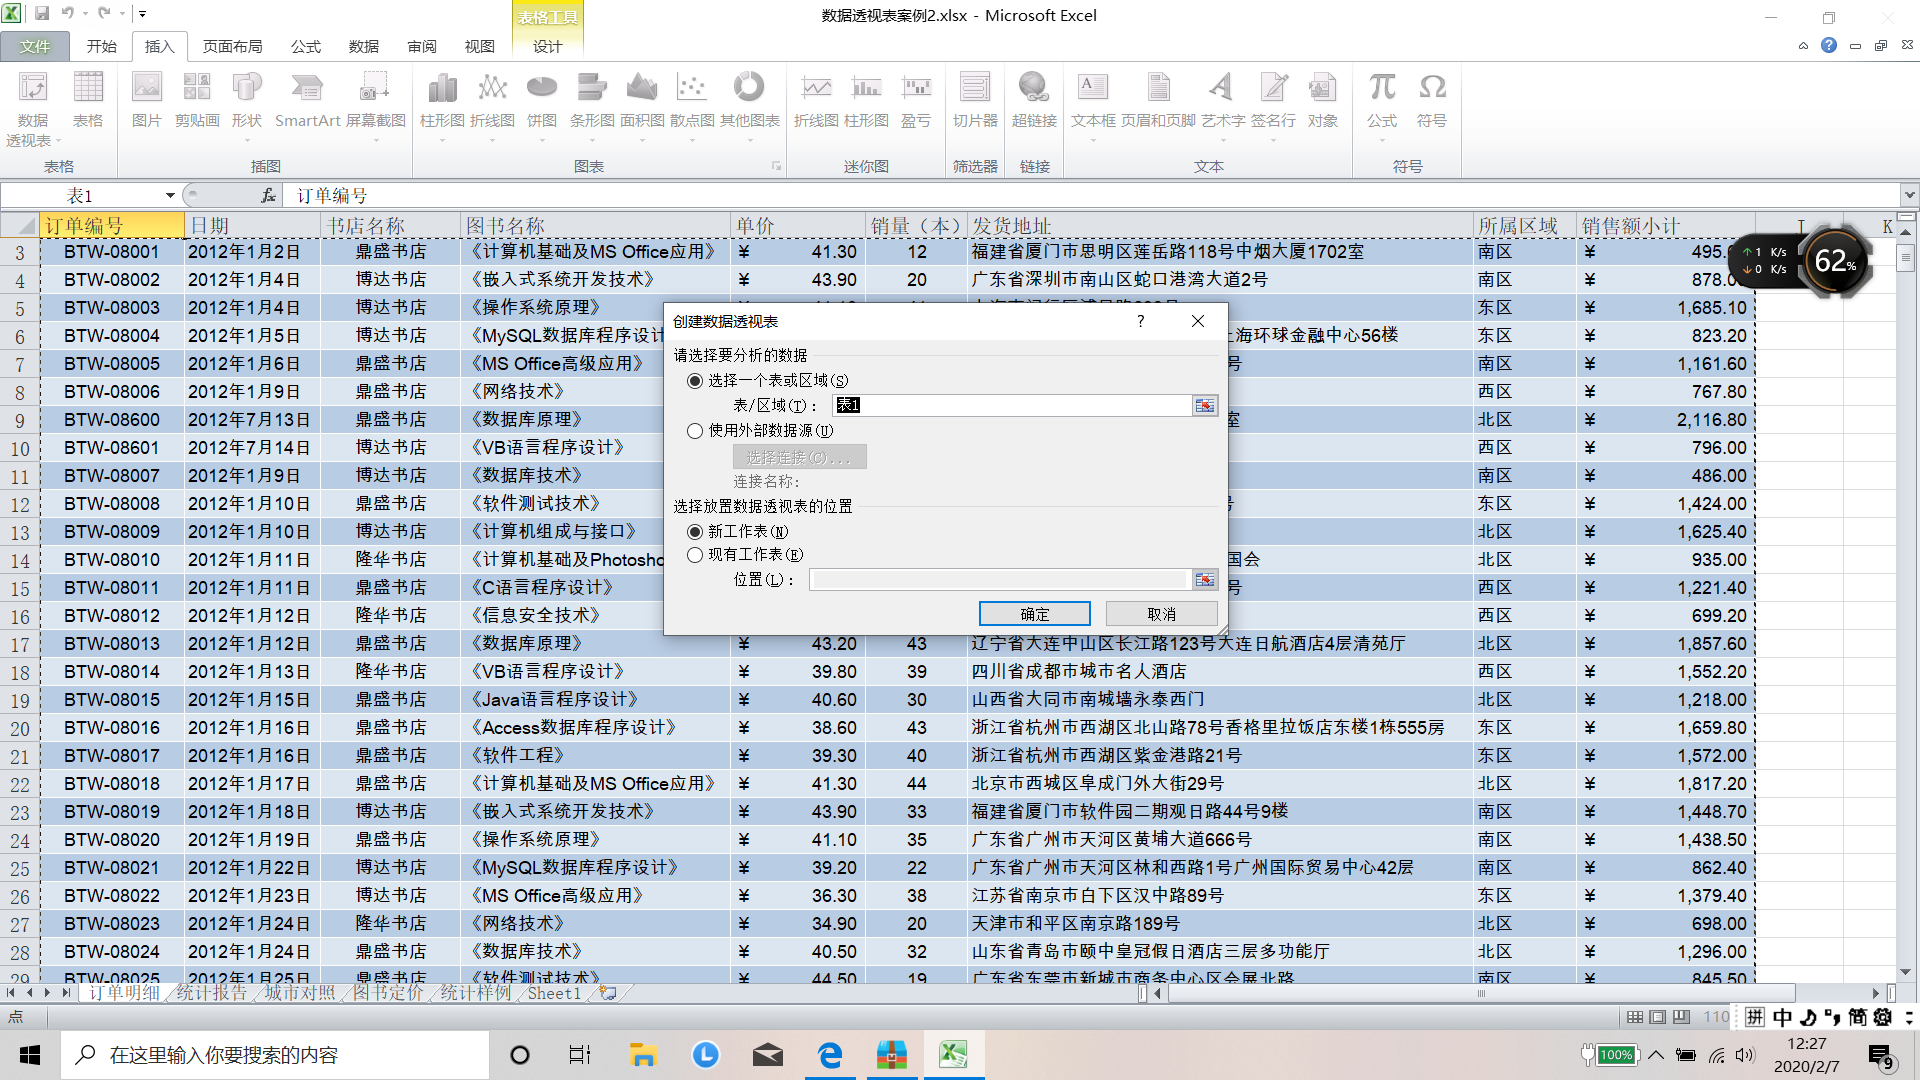Insert a 面积图 area chart

click(642, 105)
